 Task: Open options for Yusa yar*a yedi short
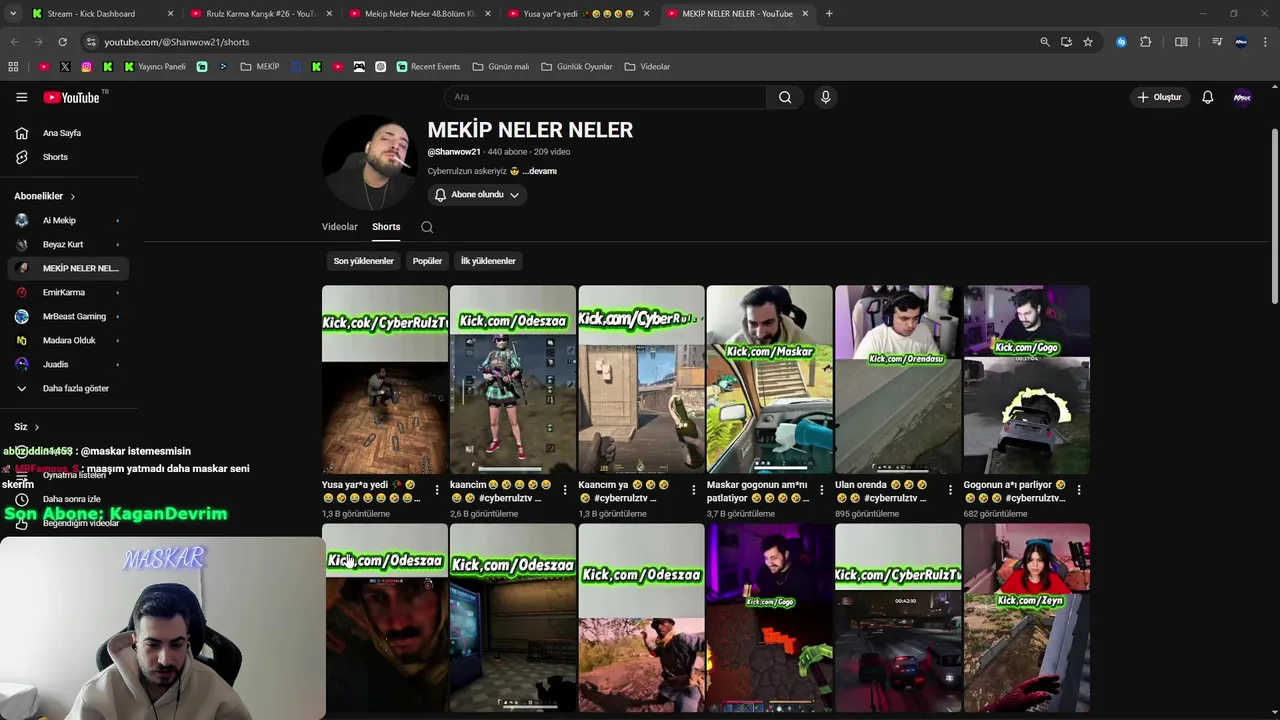pos(437,490)
